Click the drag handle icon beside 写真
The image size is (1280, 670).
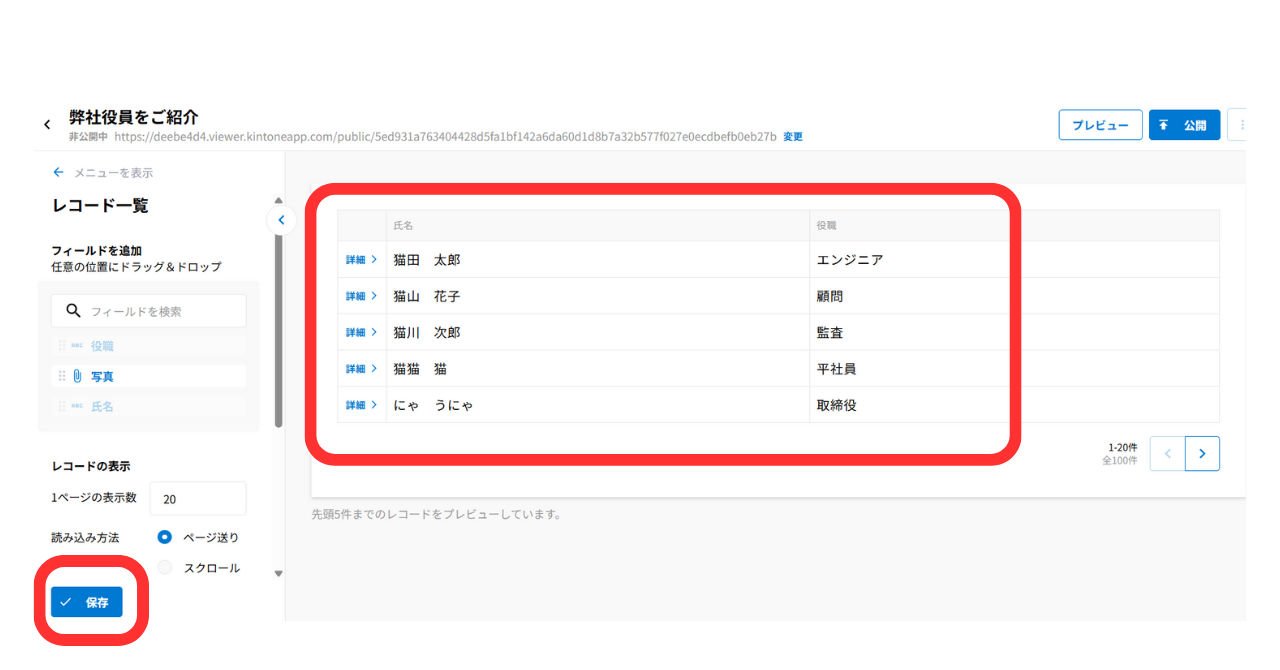tap(62, 376)
